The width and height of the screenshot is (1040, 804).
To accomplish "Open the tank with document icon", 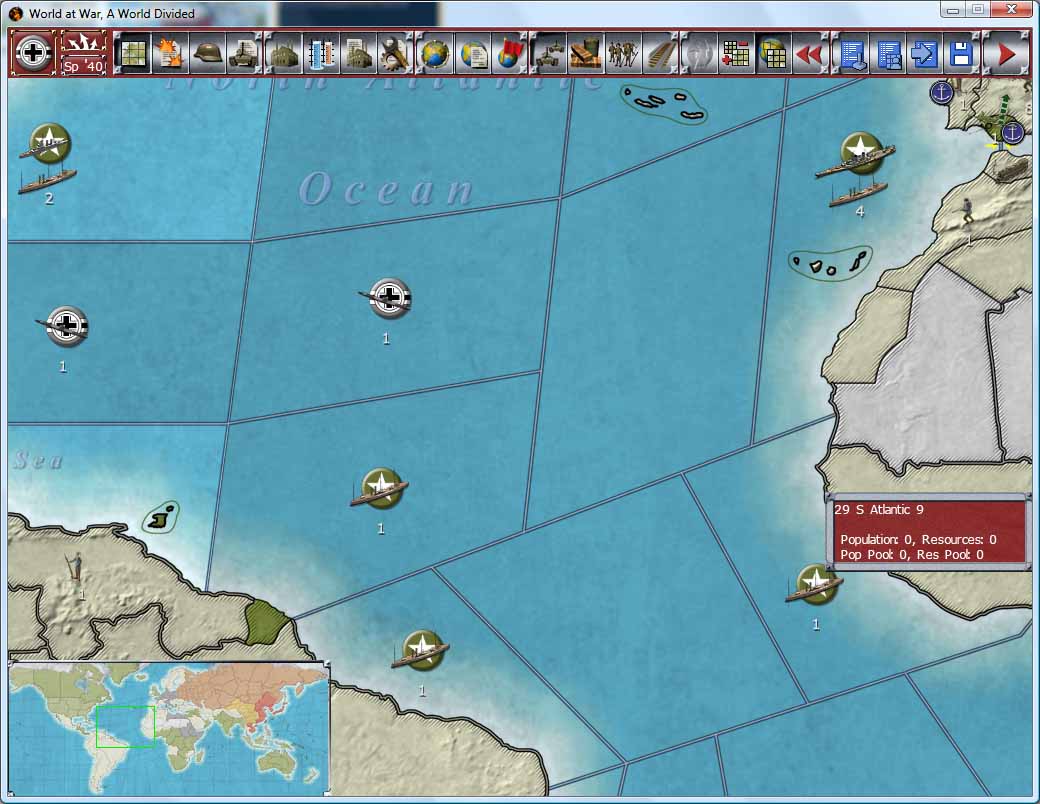I will [244, 54].
